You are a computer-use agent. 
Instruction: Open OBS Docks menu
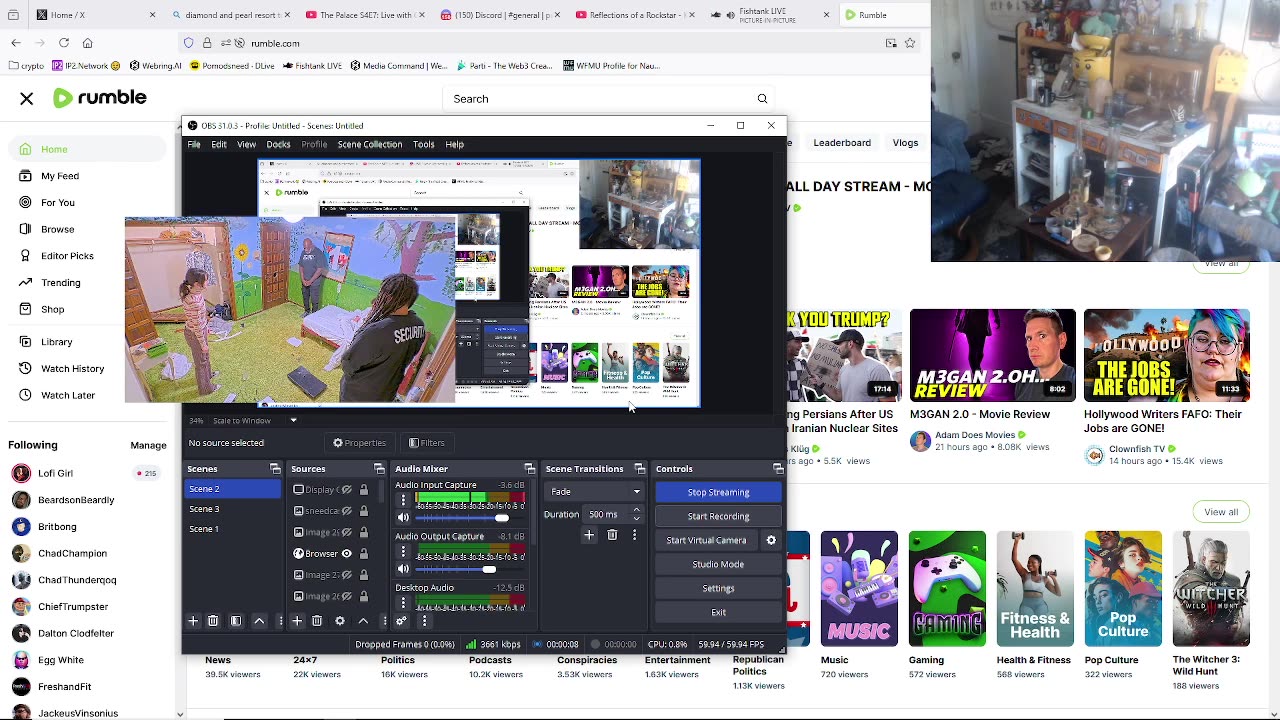tap(278, 144)
